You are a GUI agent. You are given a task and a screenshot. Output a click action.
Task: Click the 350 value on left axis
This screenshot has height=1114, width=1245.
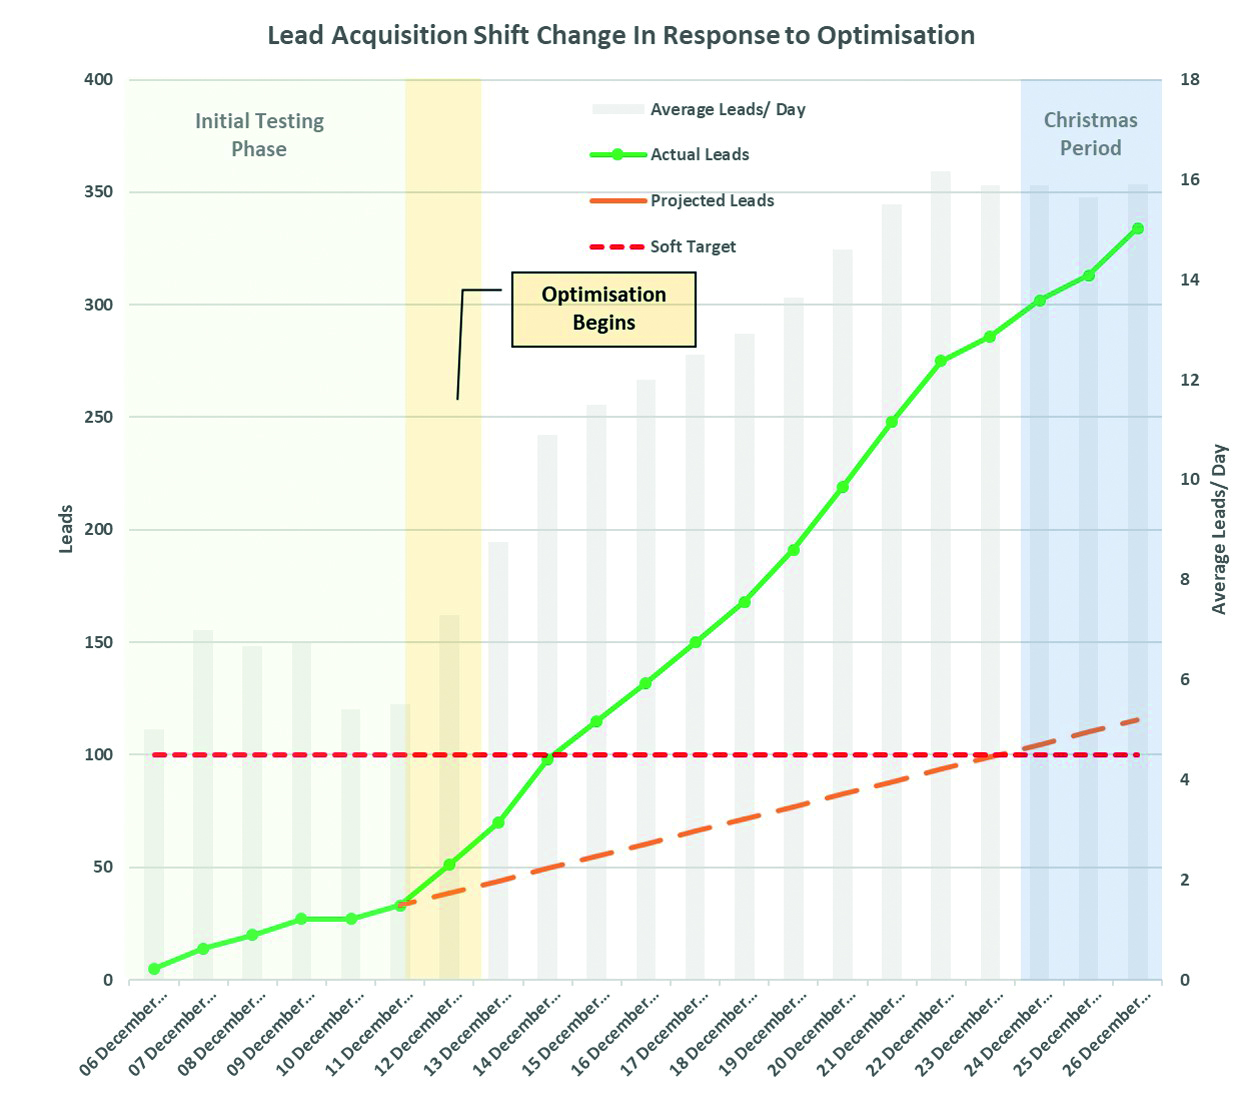pos(98,191)
